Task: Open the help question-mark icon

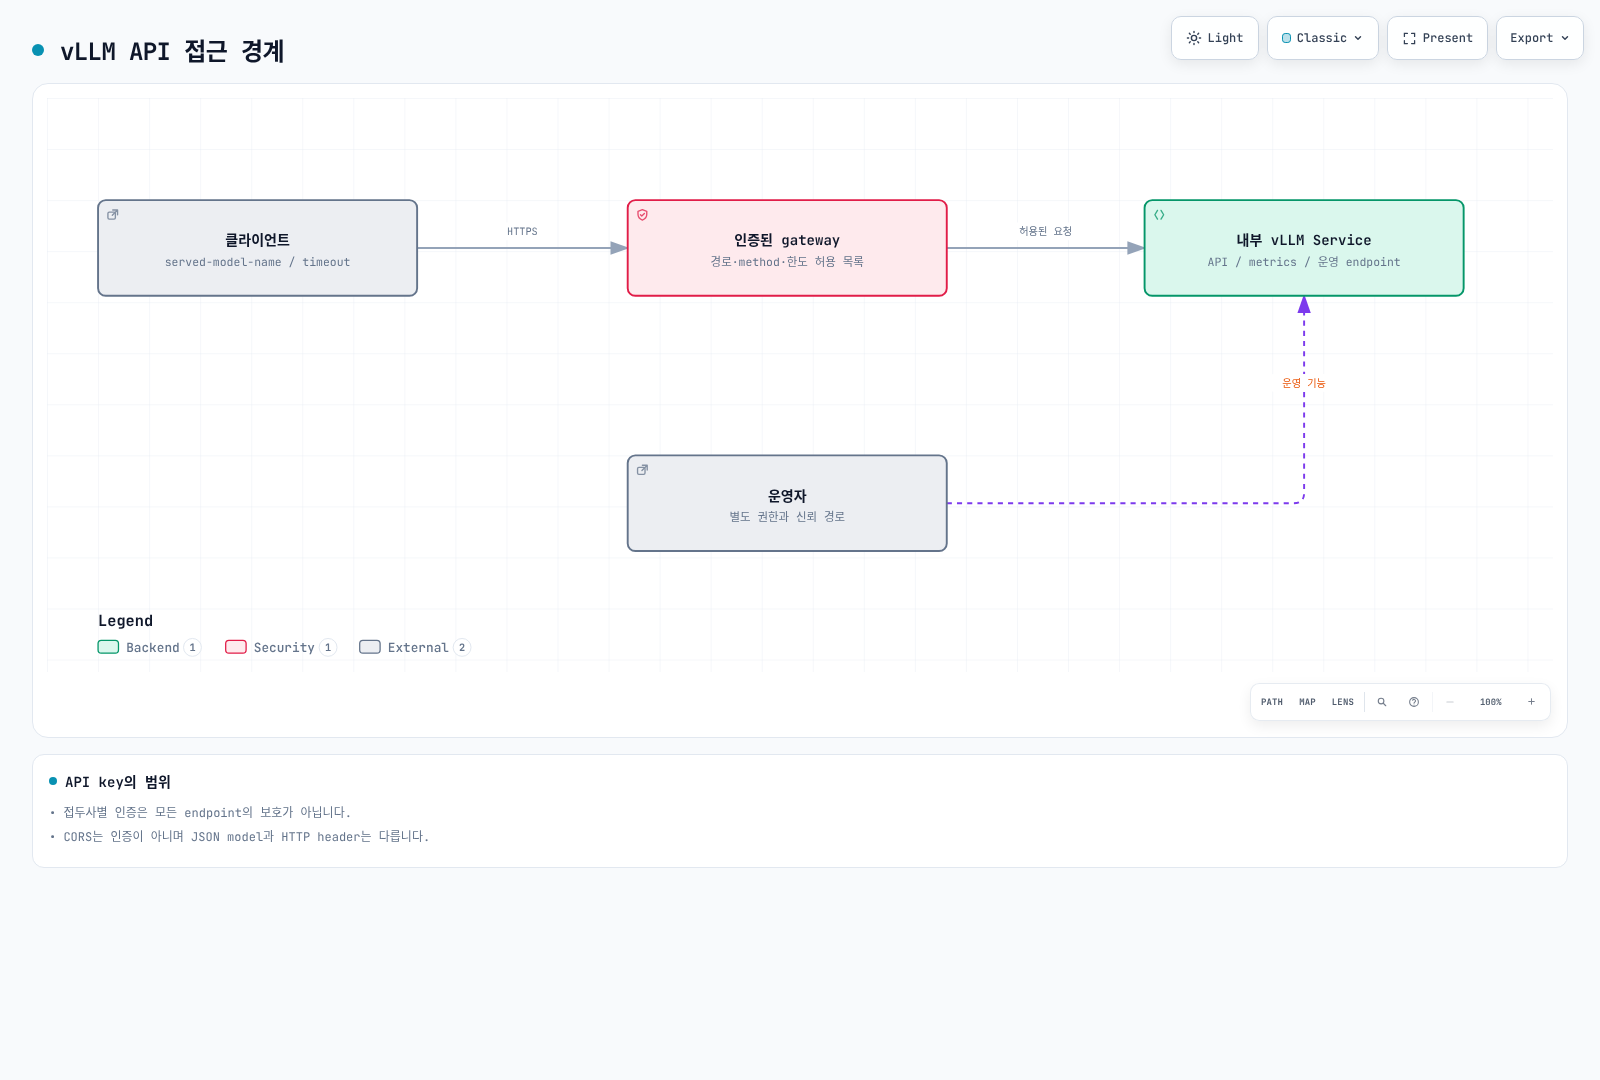Action: [1414, 702]
